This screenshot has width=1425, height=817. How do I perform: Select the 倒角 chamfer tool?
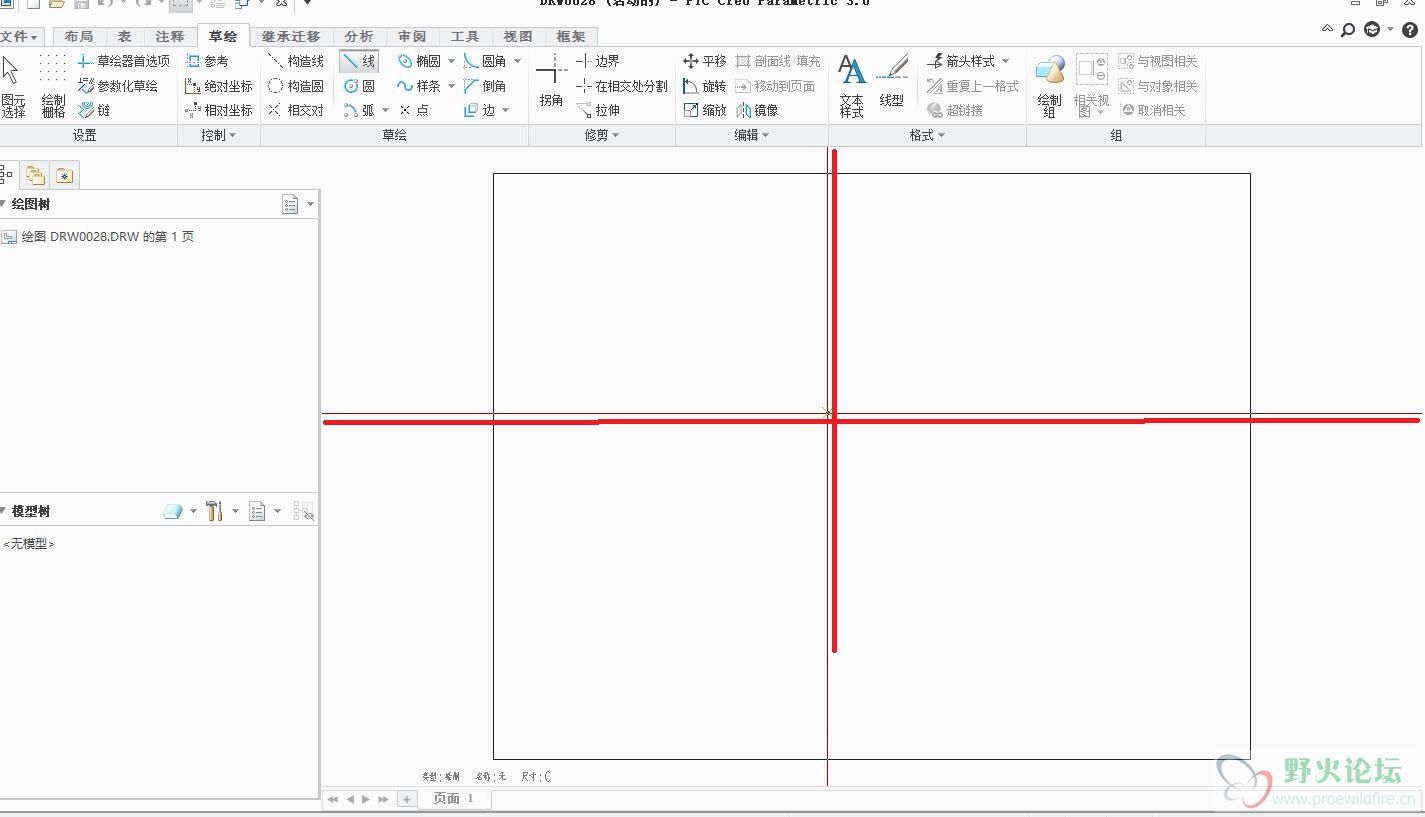click(485, 86)
